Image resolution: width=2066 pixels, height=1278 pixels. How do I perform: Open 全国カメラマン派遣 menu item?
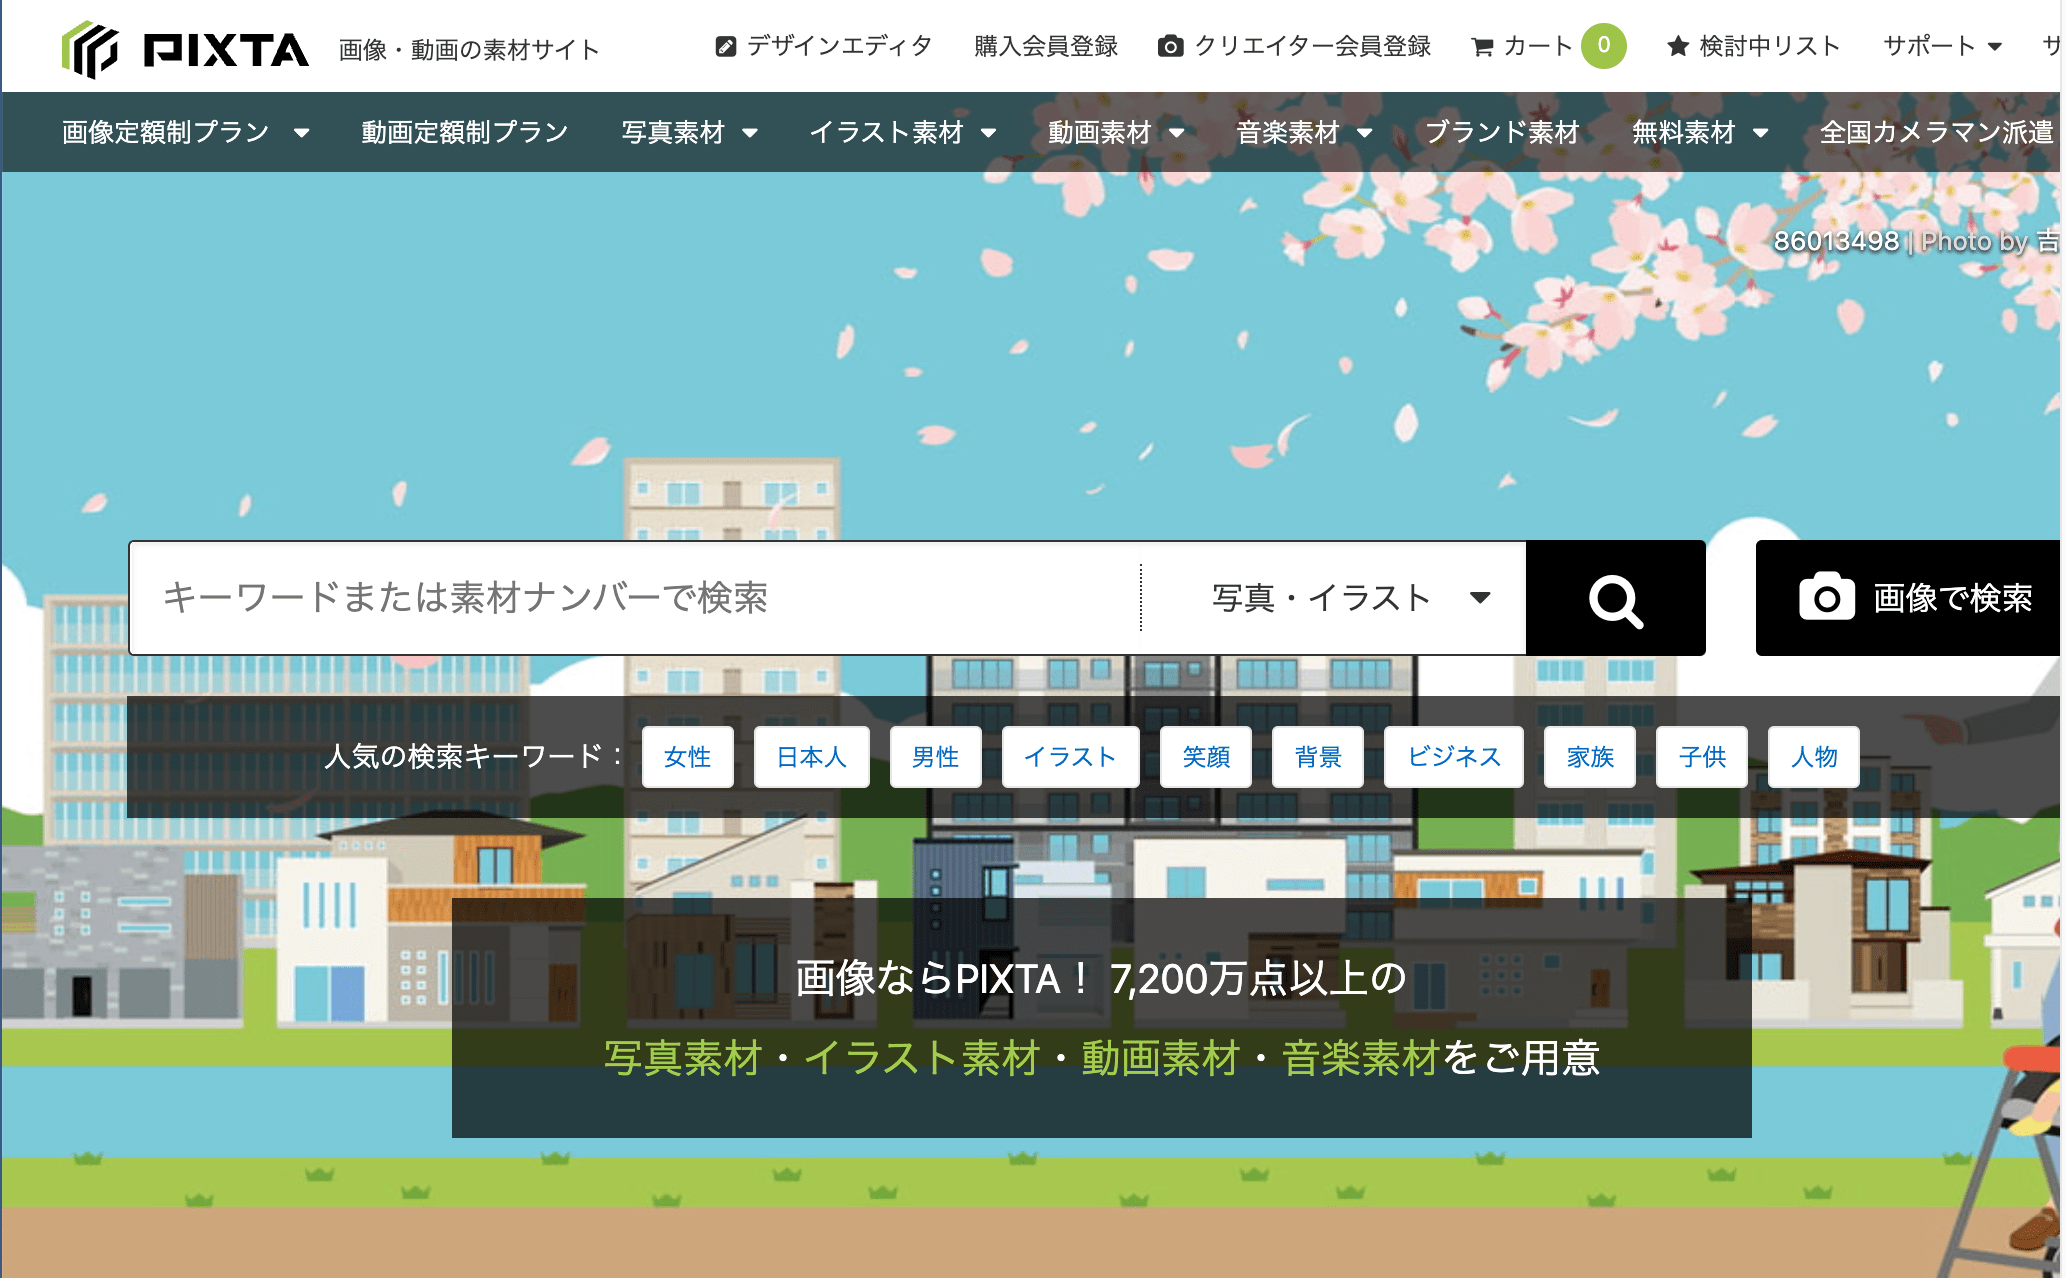[1937, 132]
